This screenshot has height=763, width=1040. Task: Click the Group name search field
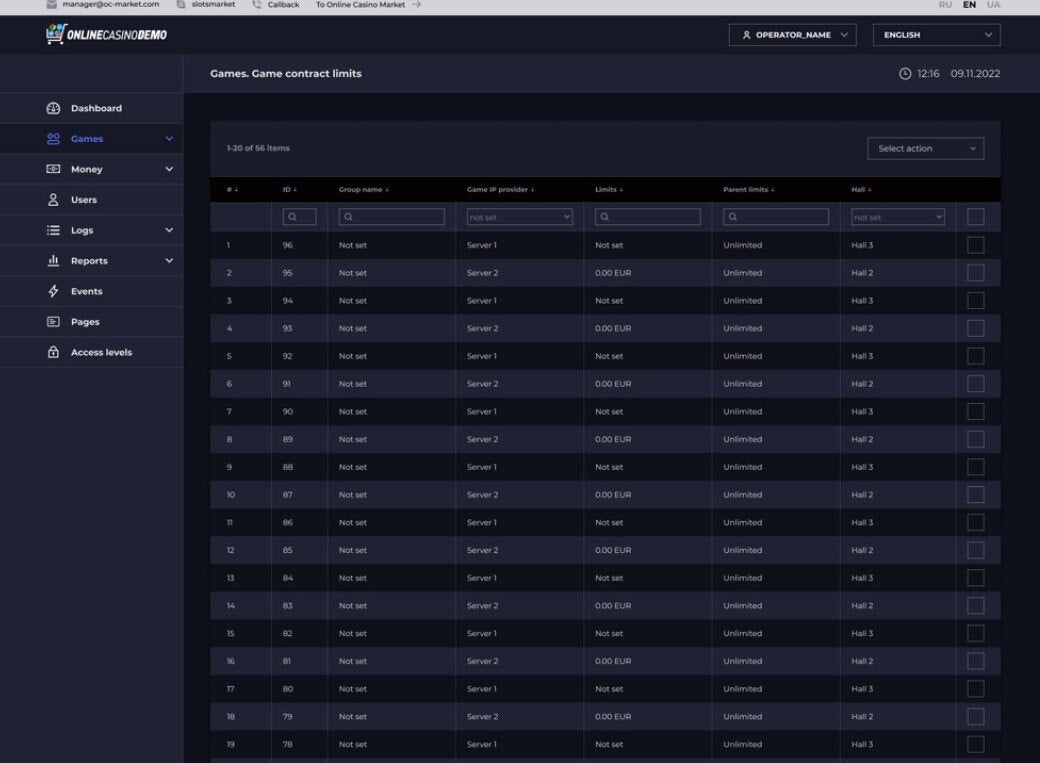tap(391, 217)
